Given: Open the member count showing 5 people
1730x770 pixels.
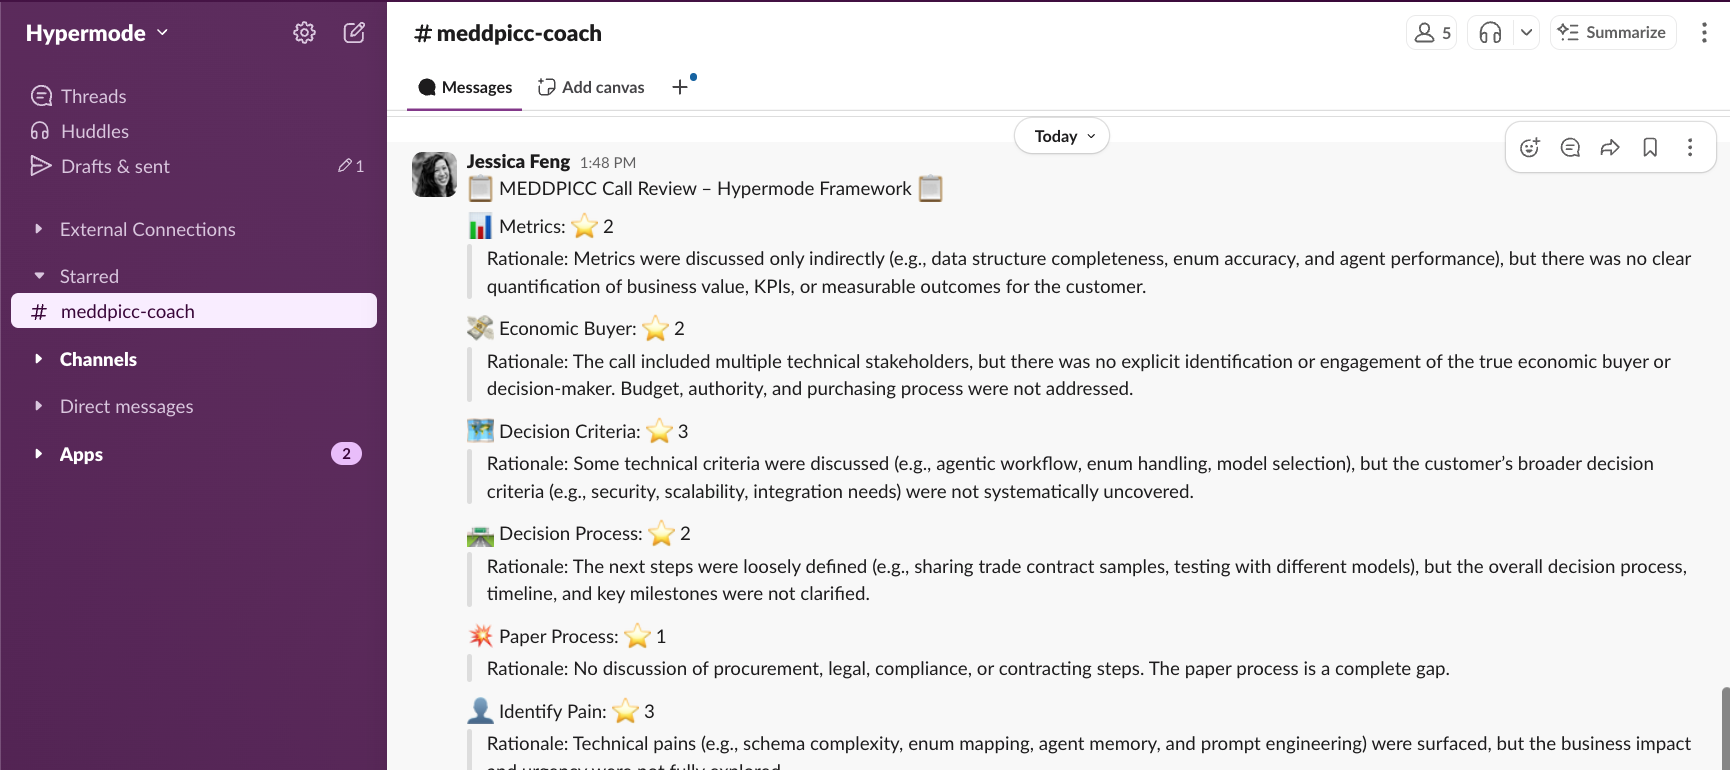Looking at the screenshot, I should 1431,32.
